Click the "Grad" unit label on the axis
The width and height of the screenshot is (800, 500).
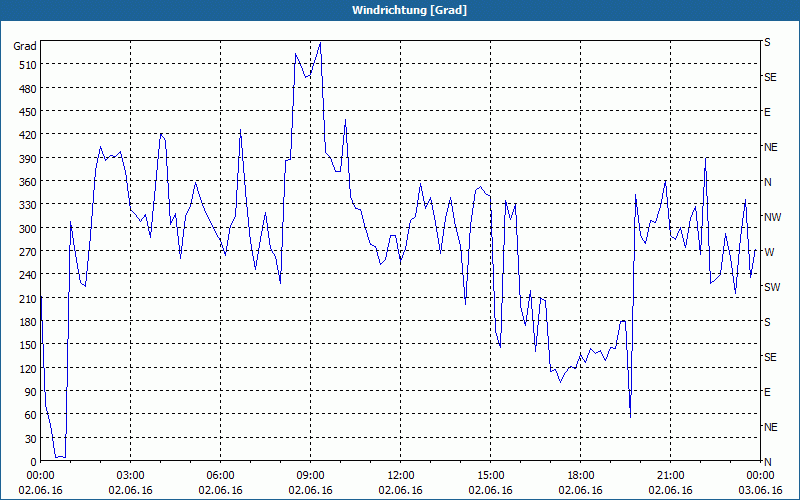tap(25, 46)
